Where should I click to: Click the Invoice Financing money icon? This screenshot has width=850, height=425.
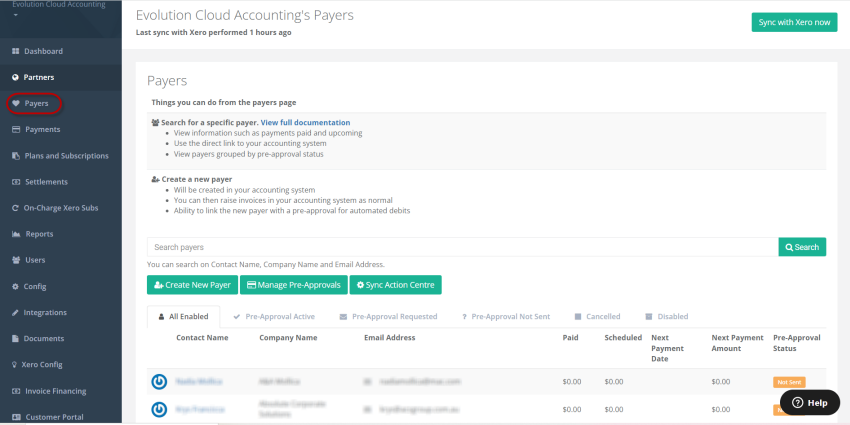pyautogui.click(x=16, y=391)
